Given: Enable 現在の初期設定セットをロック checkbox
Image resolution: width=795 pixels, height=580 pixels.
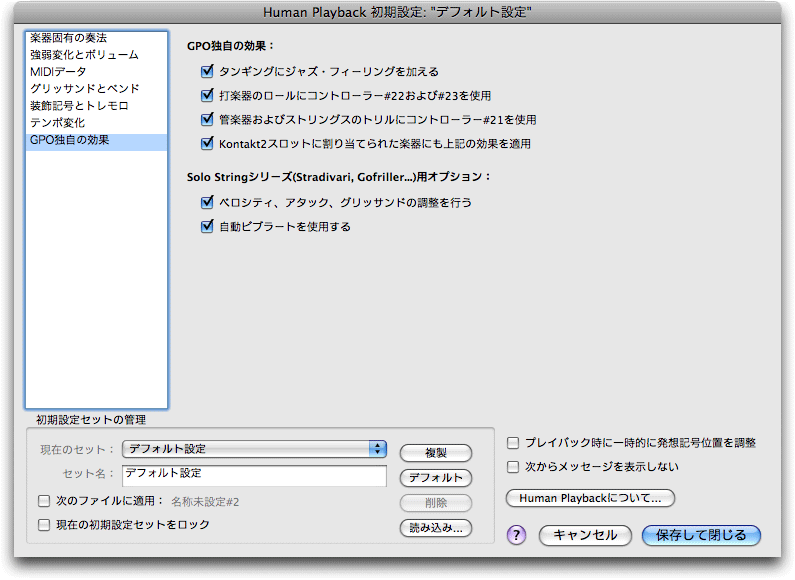Looking at the screenshot, I should (x=44, y=525).
